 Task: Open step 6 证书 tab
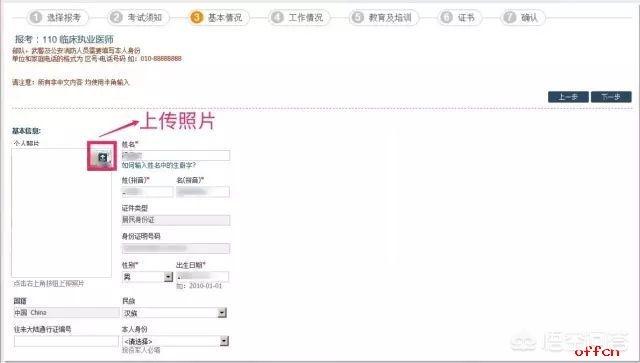pos(460,17)
